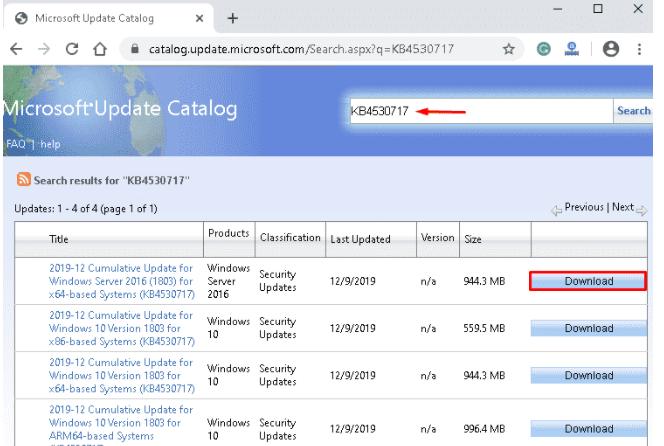Screen dimensions: 664x446
Task: Open the blue stamp-shaped extension icon
Action: 572,49
